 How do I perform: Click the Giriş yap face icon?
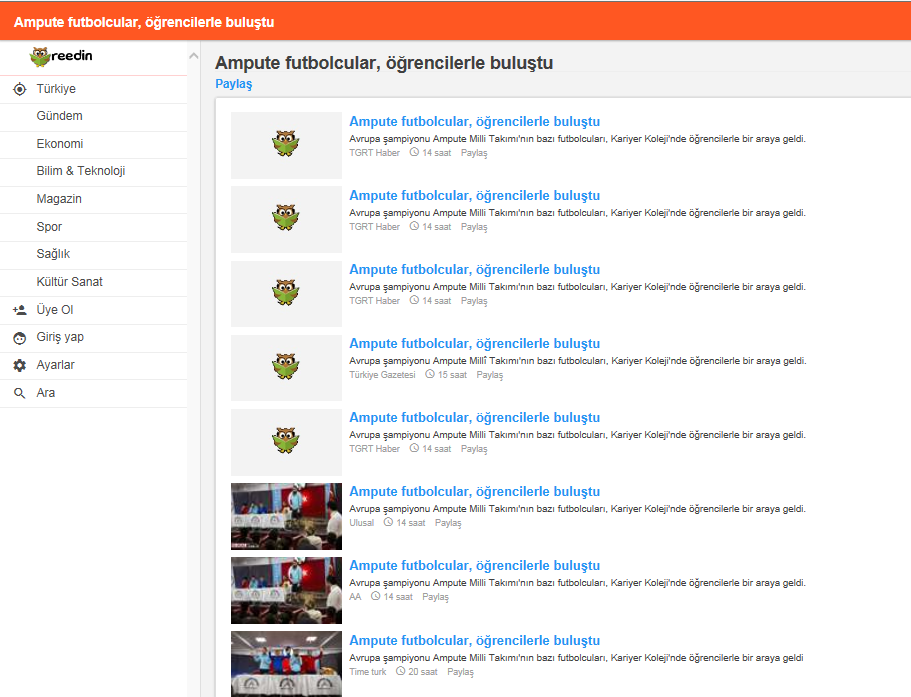(x=20, y=338)
